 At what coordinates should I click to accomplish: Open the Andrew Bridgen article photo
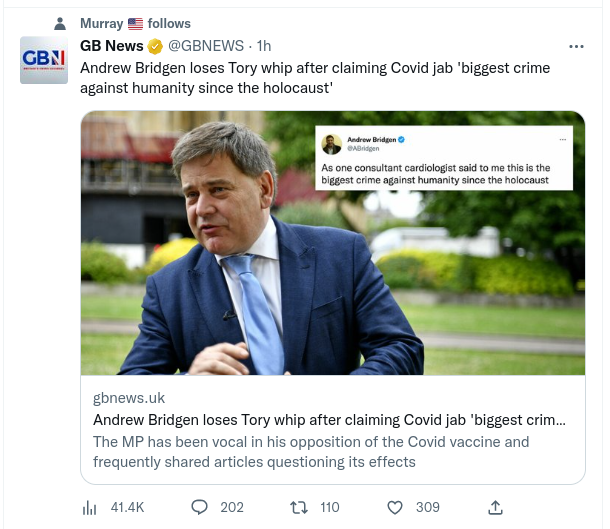(x=200, y=250)
